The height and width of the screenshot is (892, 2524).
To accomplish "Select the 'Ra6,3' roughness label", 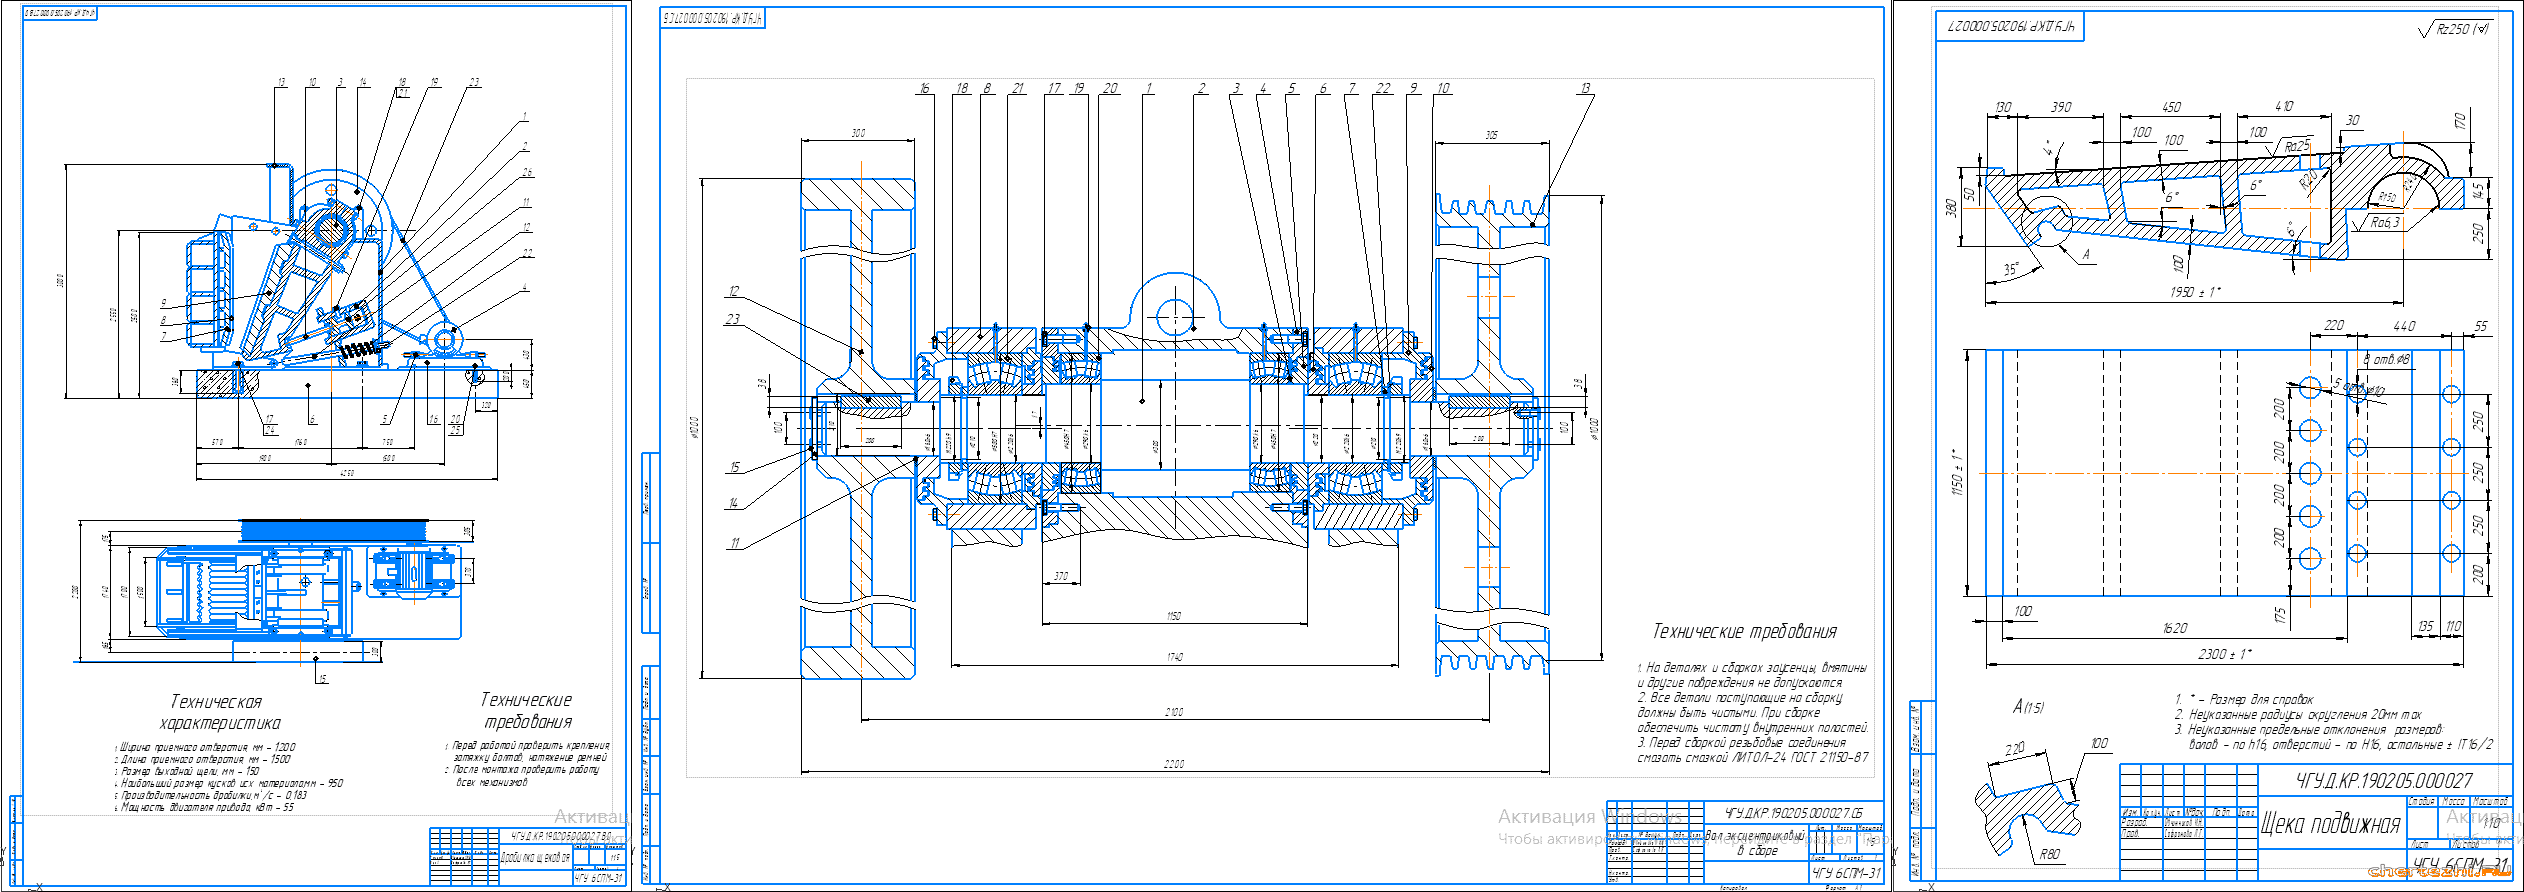I will coord(2385,222).
